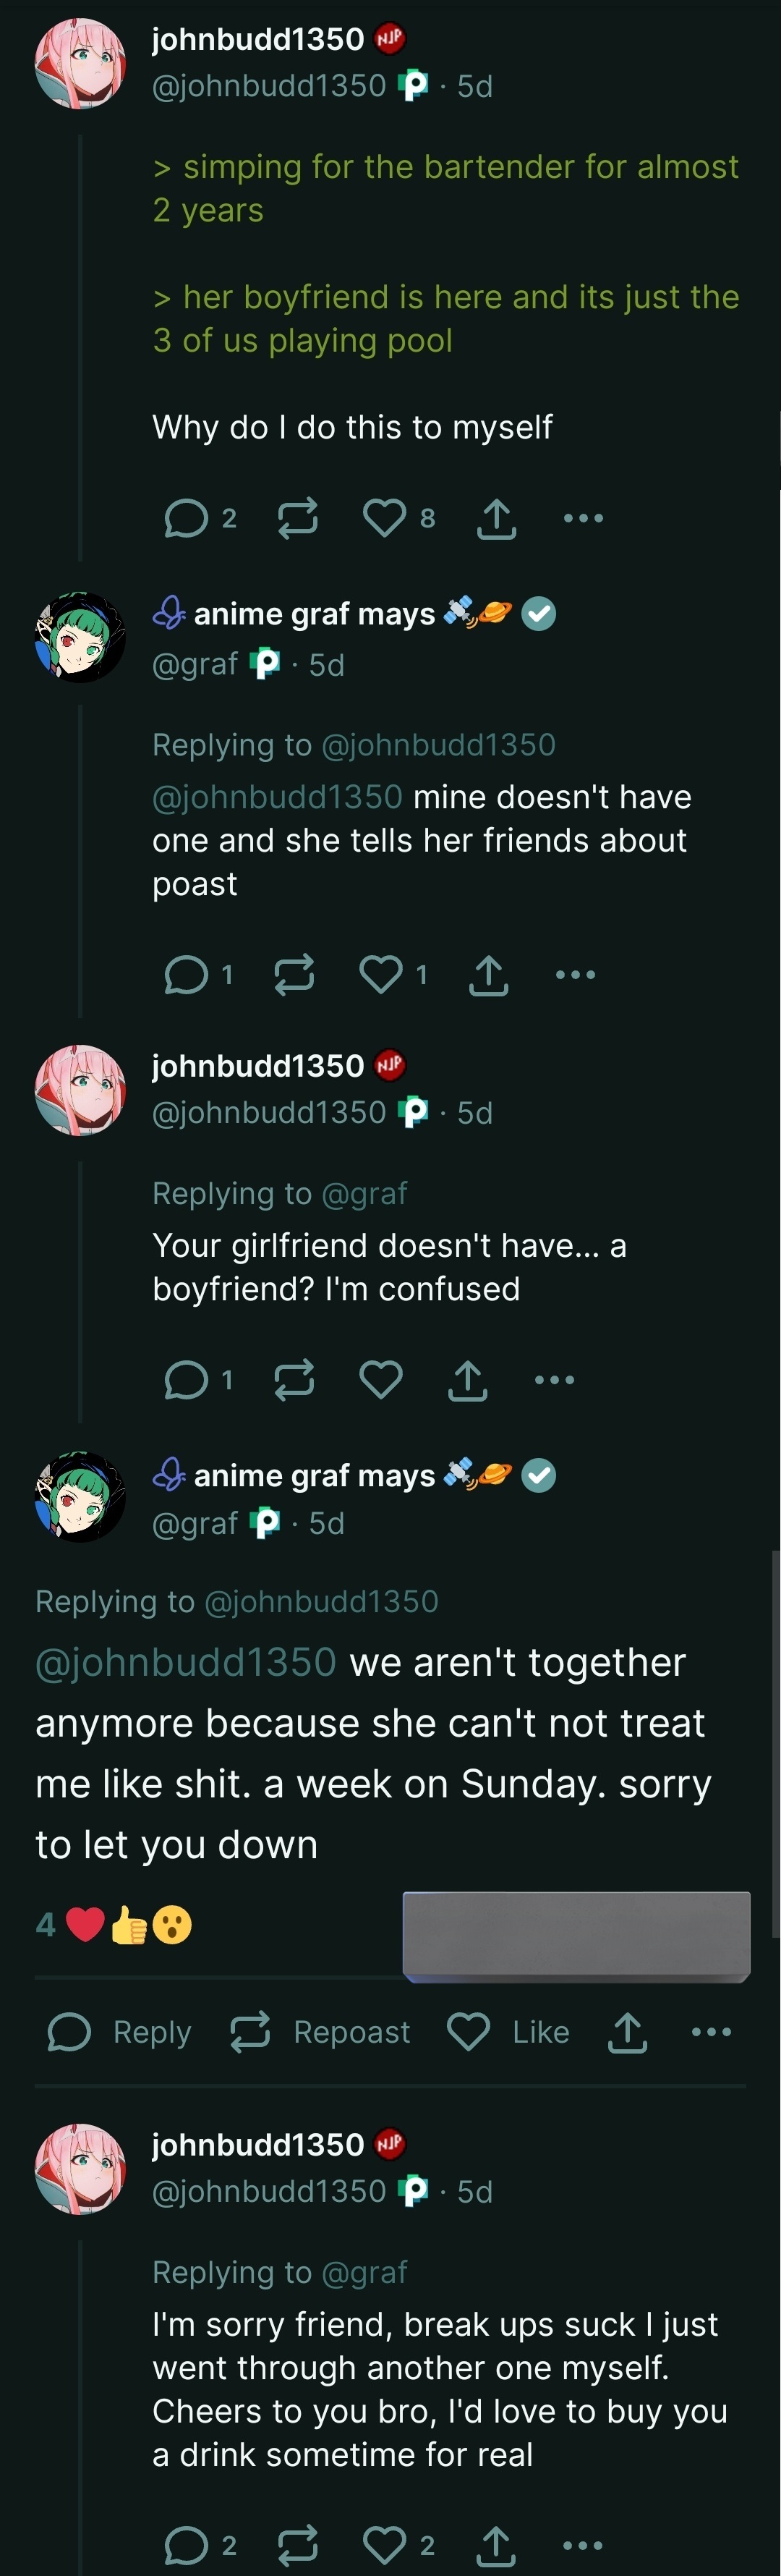Open more options on the first post
This screenshot has width=781, height=2576.
pos(583,518)
